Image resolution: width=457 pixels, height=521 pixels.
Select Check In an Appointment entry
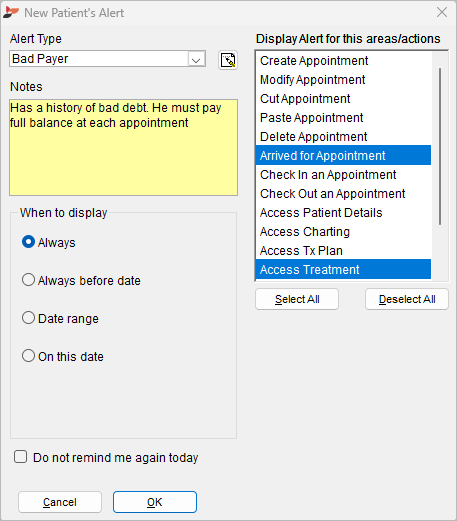pyautogui.click(x=343, y=175)
